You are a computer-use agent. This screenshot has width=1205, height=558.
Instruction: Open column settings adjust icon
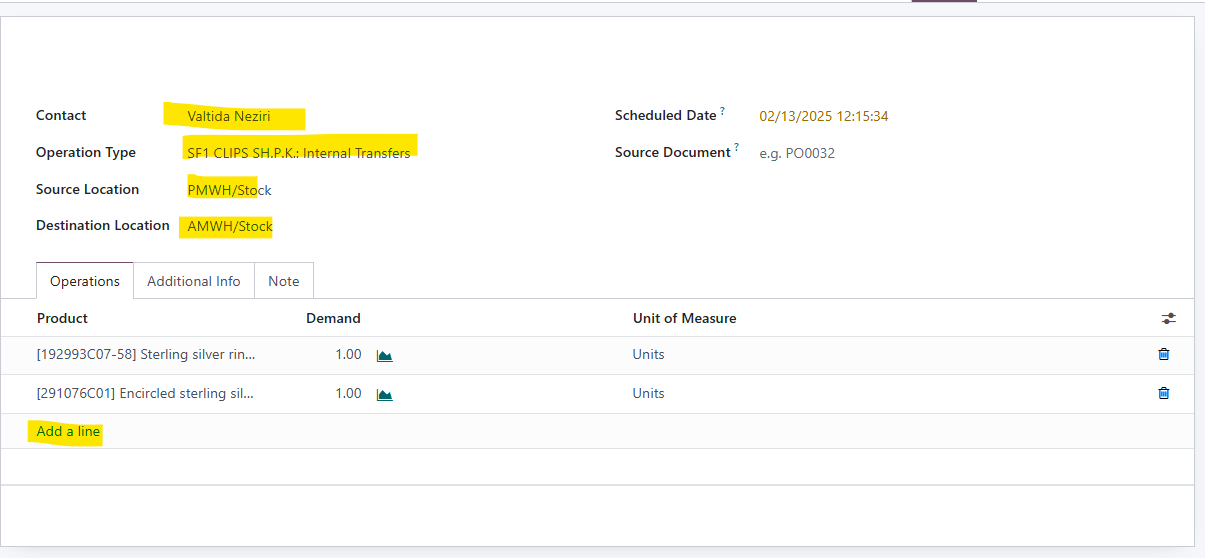pyautogui.click(x=1168, y=319)
